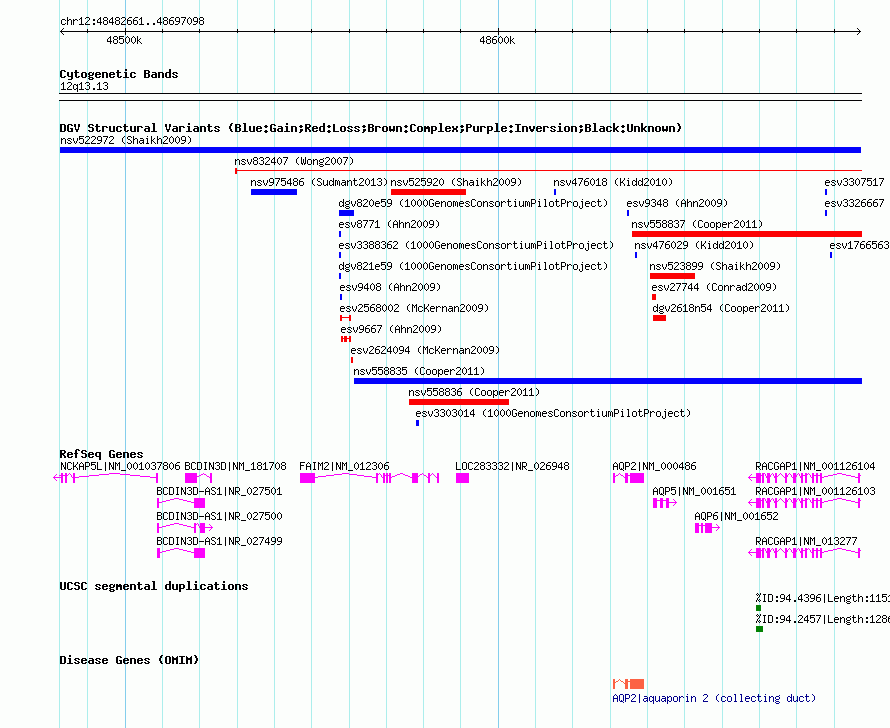The width and height of the screenshot is (890, 728).
Task: Open esv1766563 variant label
Action: (x=859, y=245)
